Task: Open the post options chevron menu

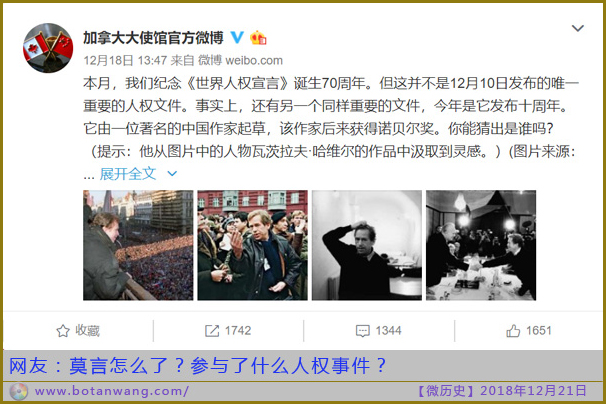Action: [x=578, y=28]
